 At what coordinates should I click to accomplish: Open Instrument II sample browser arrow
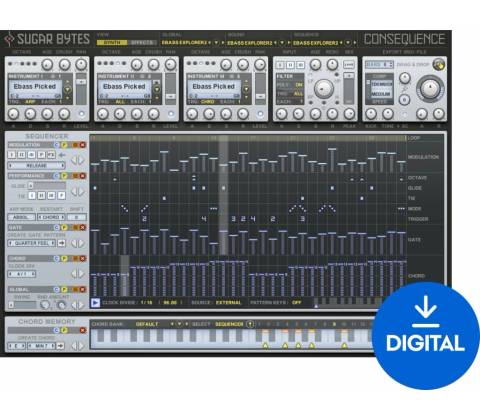(157, 89)
